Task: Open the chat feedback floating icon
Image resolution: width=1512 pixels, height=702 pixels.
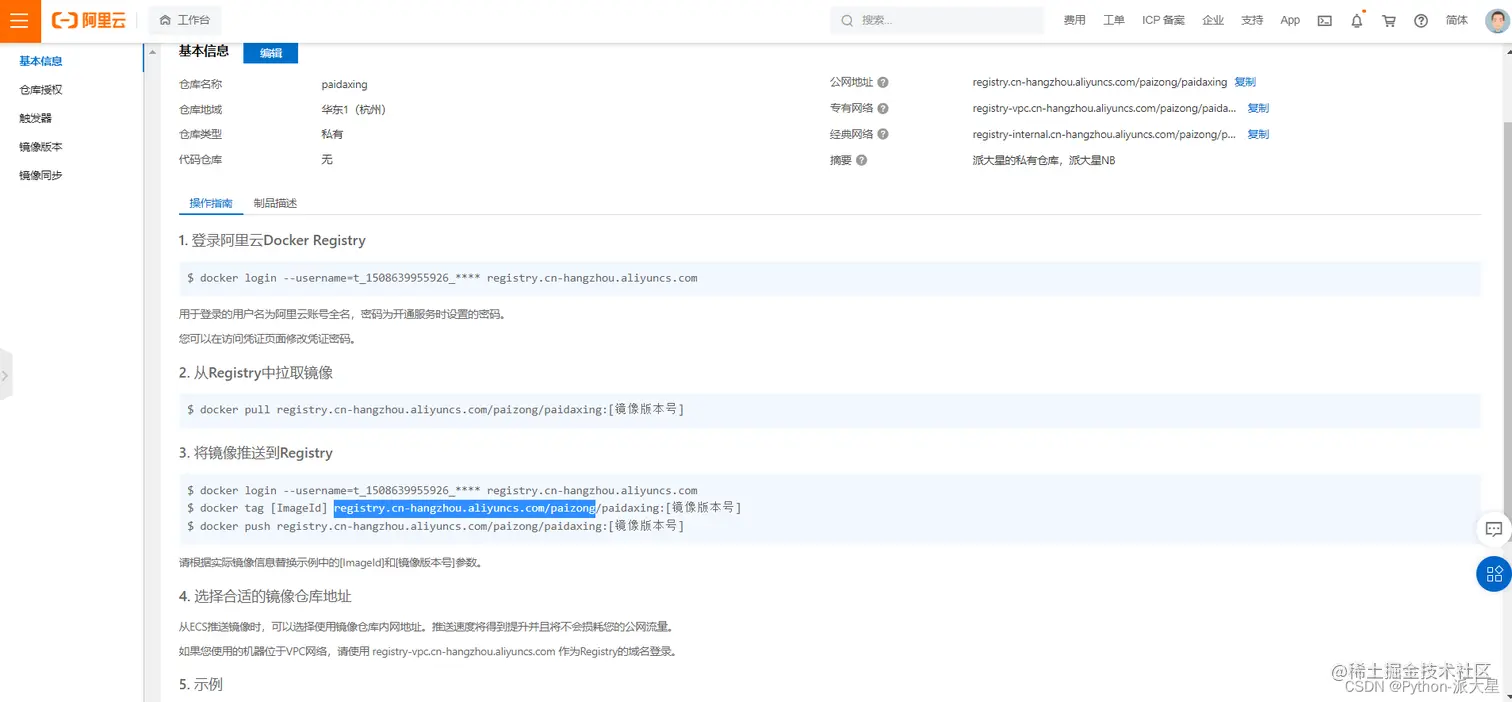Action: click(1494, 529)
